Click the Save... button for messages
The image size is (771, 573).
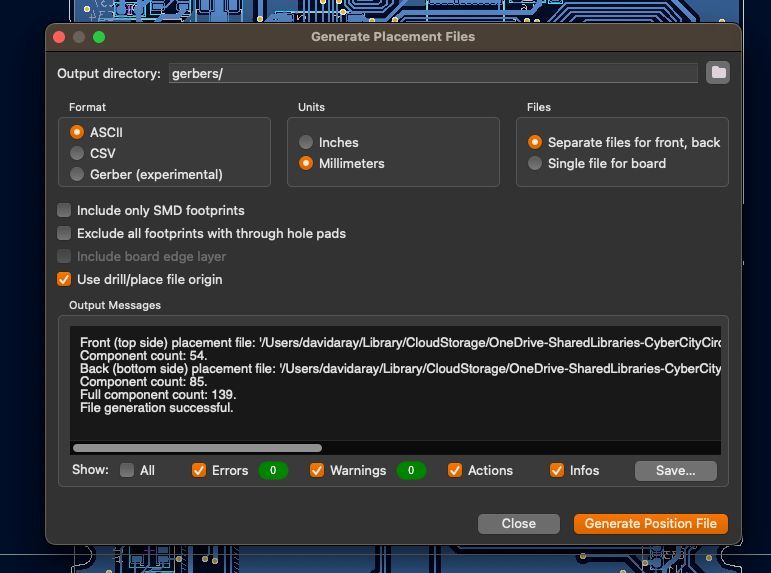click(x=676, y=471)
